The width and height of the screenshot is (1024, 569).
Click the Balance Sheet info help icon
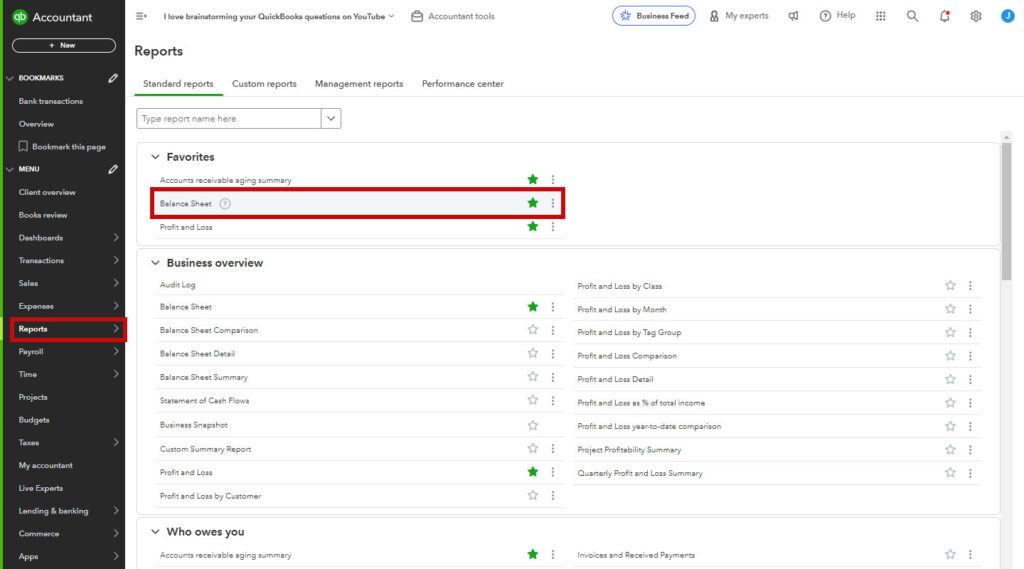(225, 204)
